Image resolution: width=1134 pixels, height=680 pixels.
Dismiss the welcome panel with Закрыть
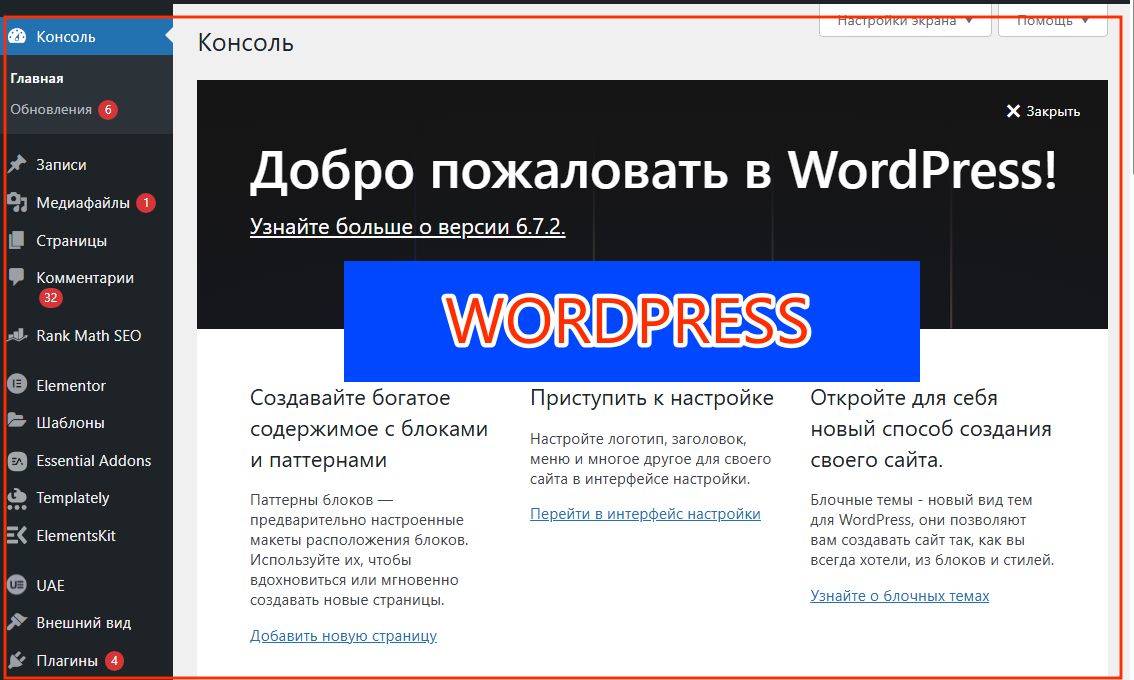(1043, 111)
